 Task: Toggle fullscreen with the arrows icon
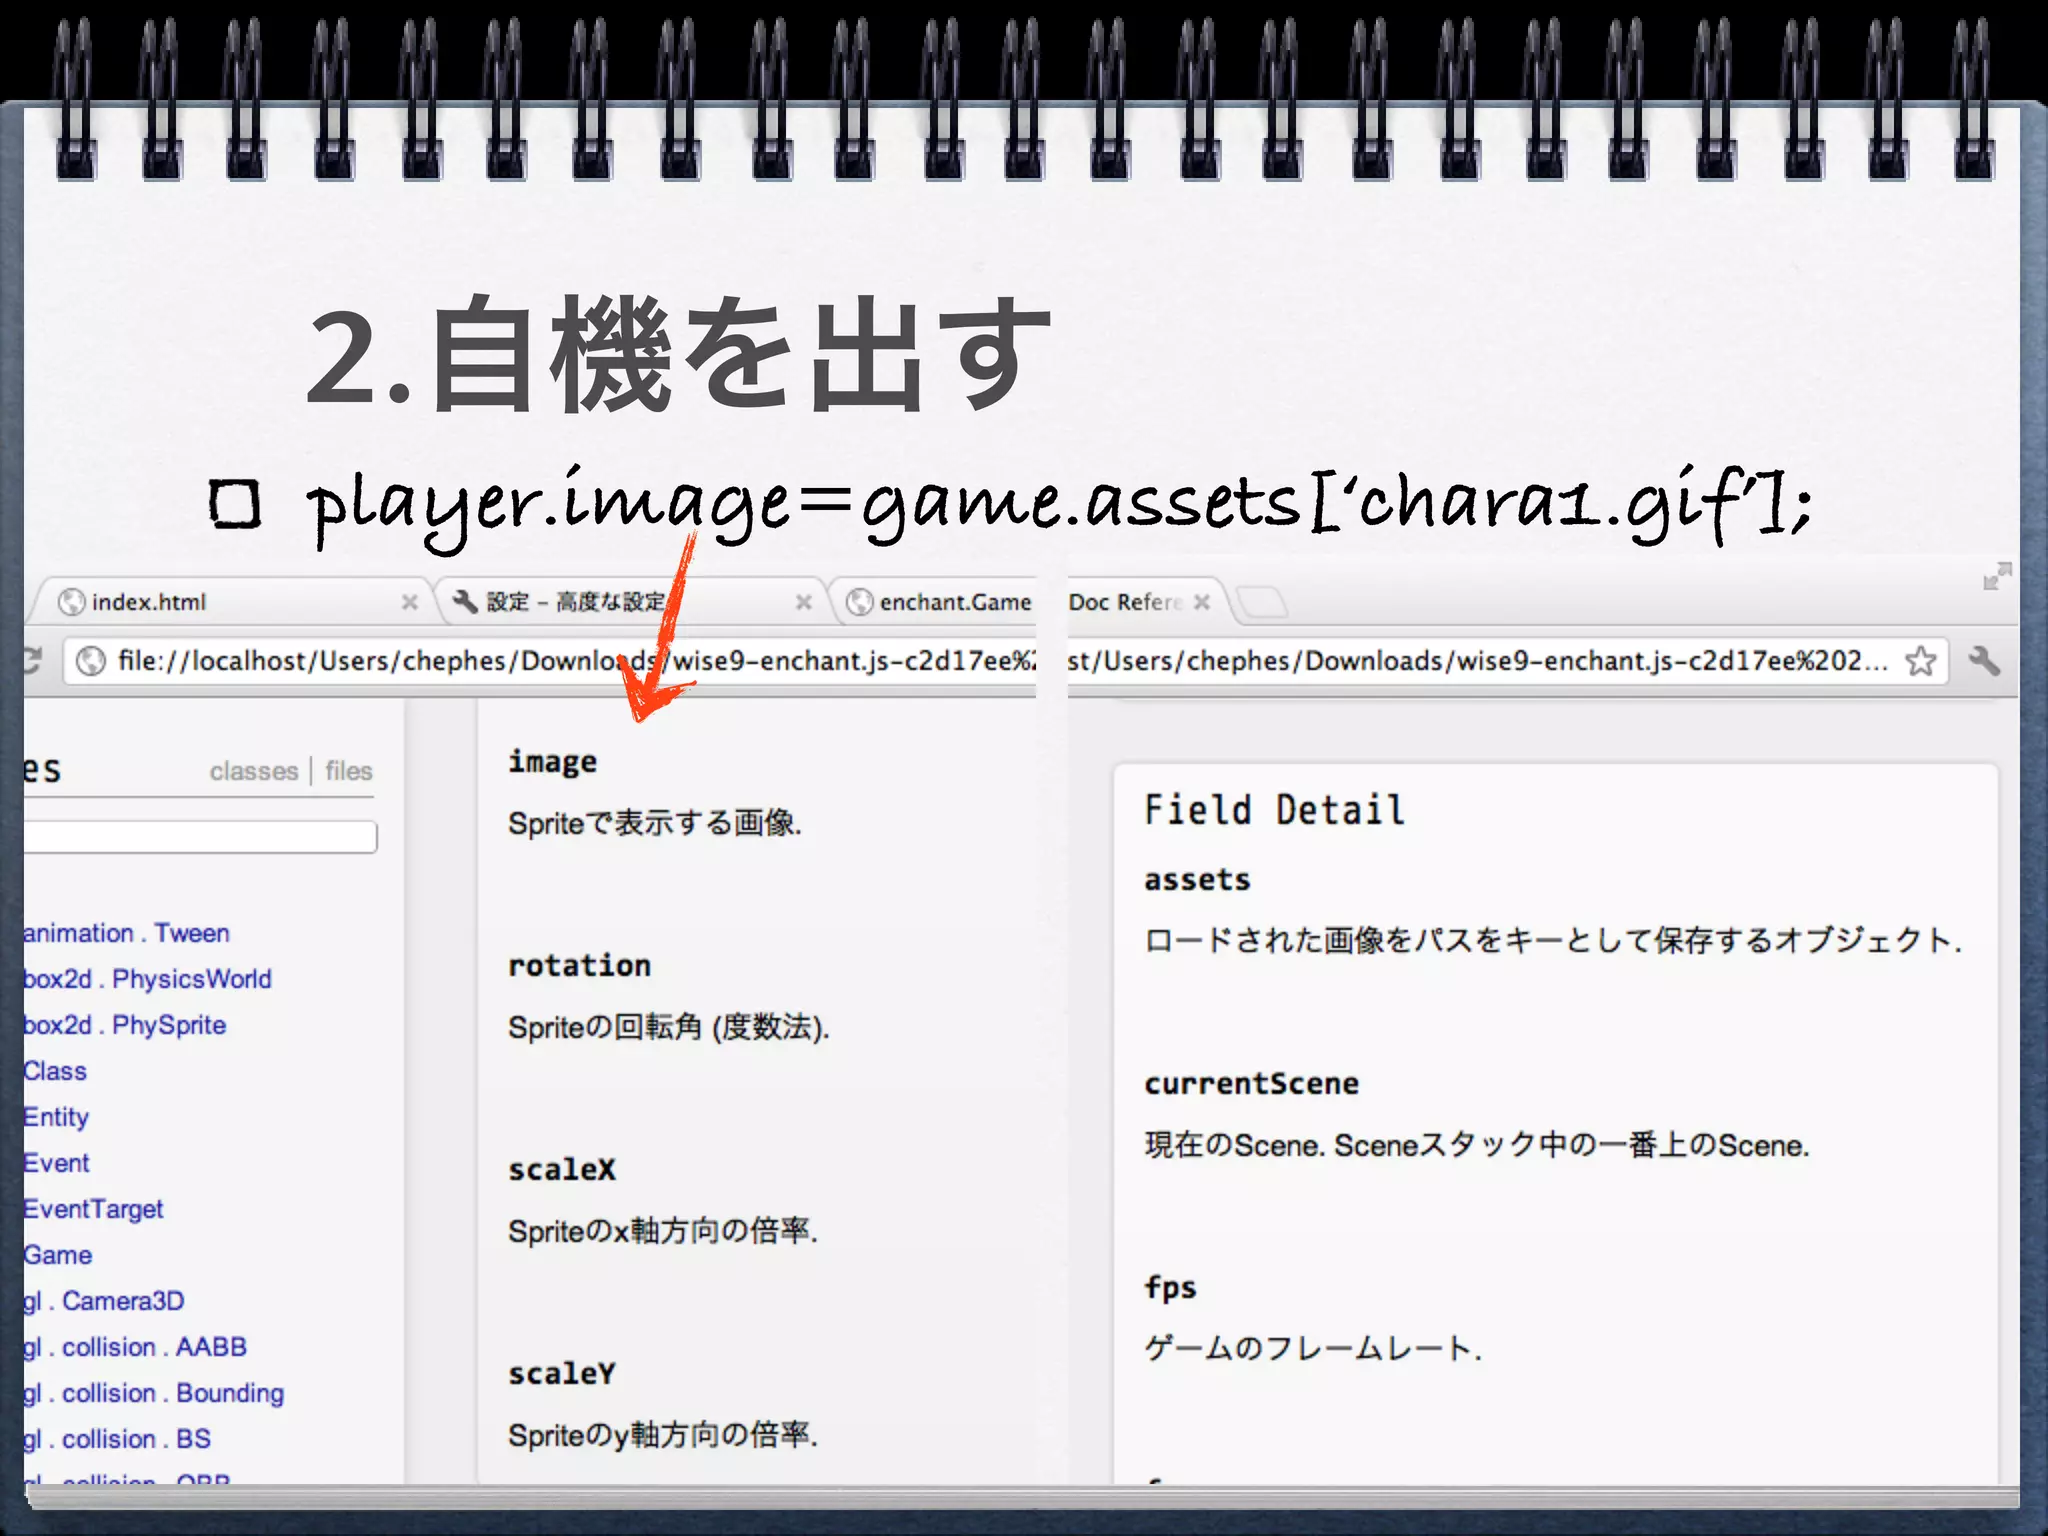(x=1997, y=576)
